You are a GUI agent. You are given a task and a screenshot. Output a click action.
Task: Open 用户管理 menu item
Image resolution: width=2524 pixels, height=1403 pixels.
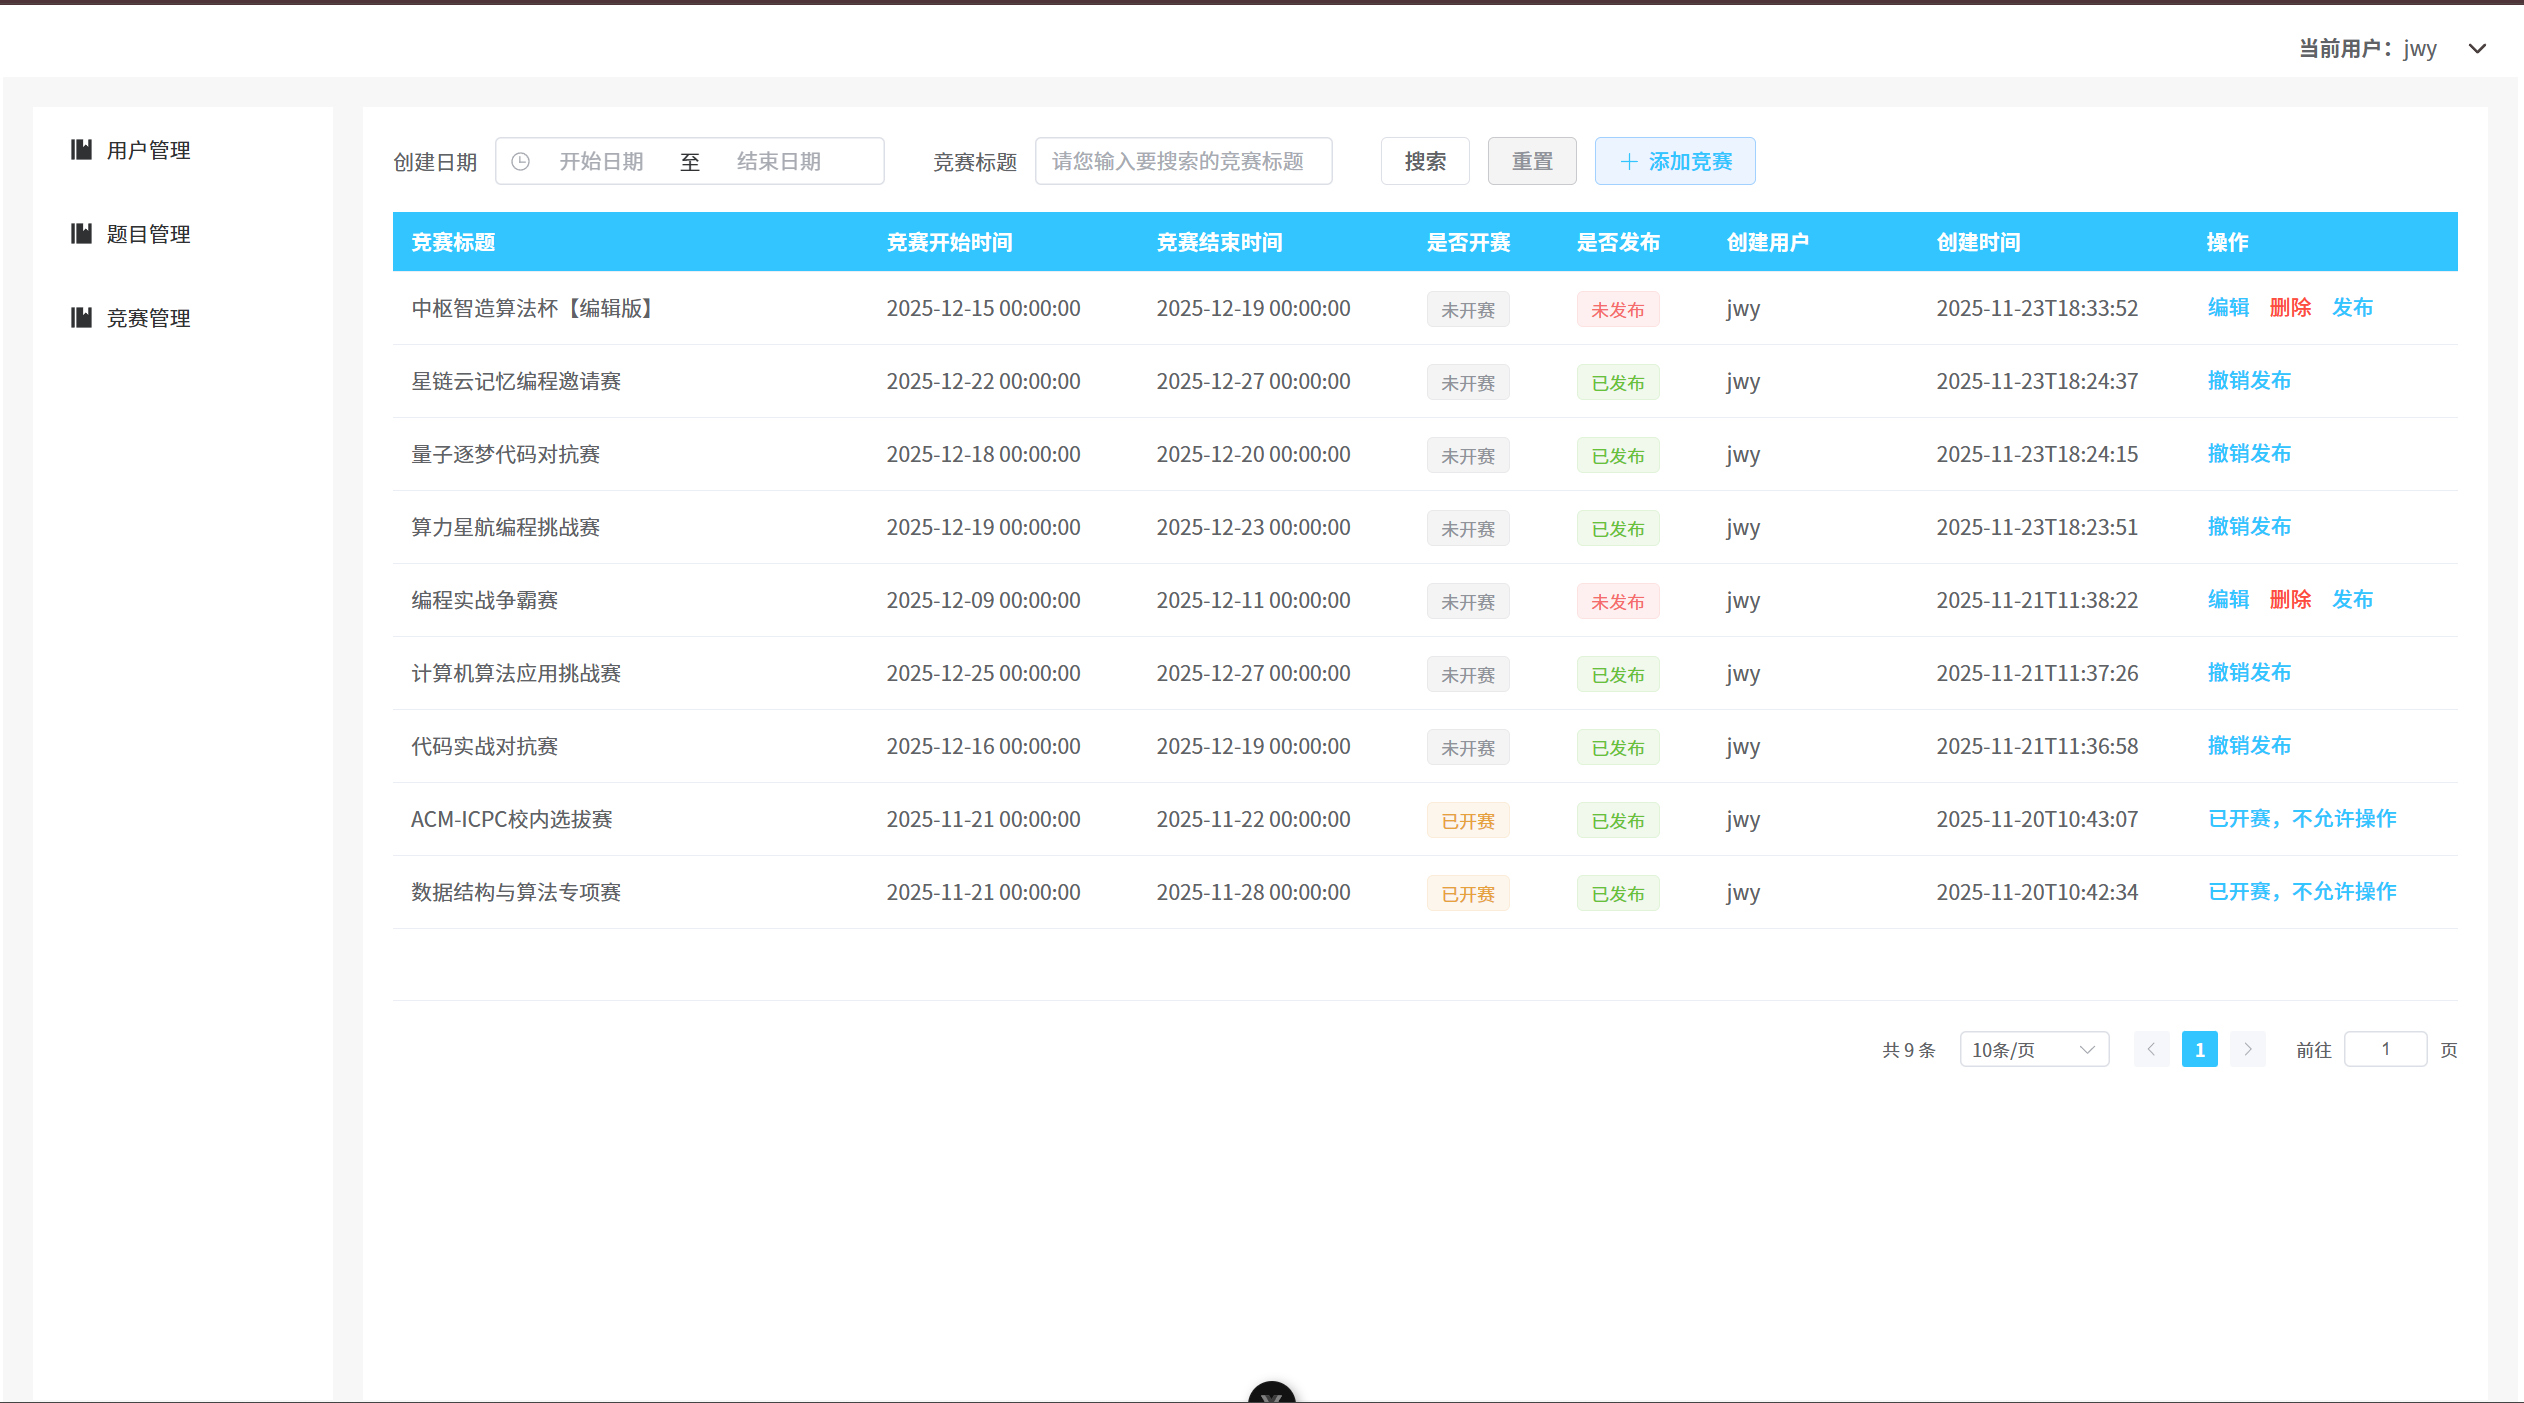(x=148, y=150)
